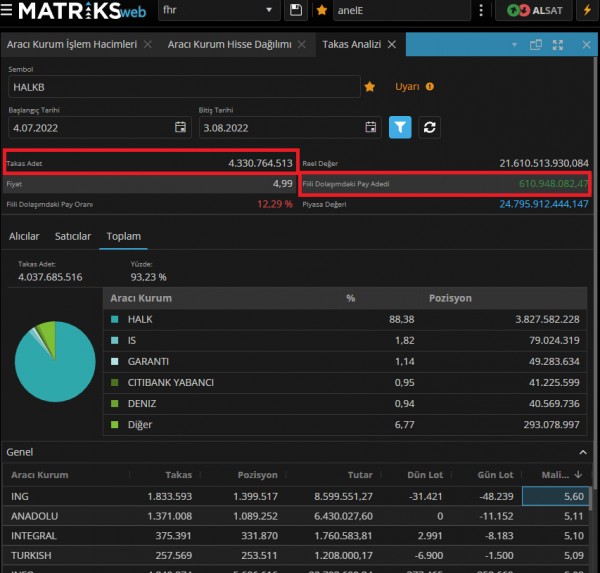Image resolution: width=600 pixels, height=573 pixels.
Task: Click the HALKB symbol input field
Action: click(184, 87)
